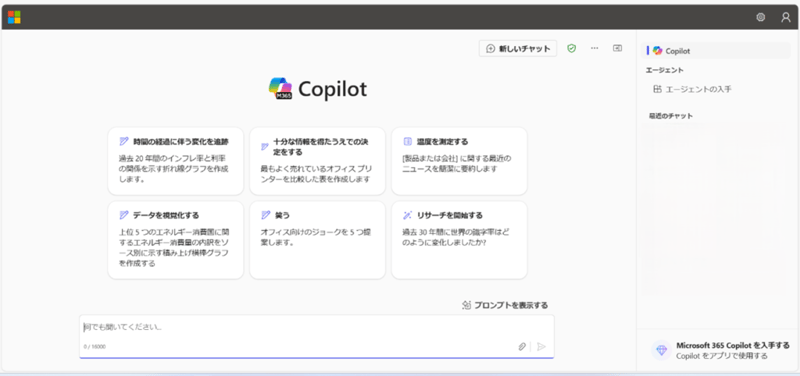Click the Copilot colorful icon in sidebar
Image resolution: width=800 pixels, height=376 pixels.
click(658, 51)
